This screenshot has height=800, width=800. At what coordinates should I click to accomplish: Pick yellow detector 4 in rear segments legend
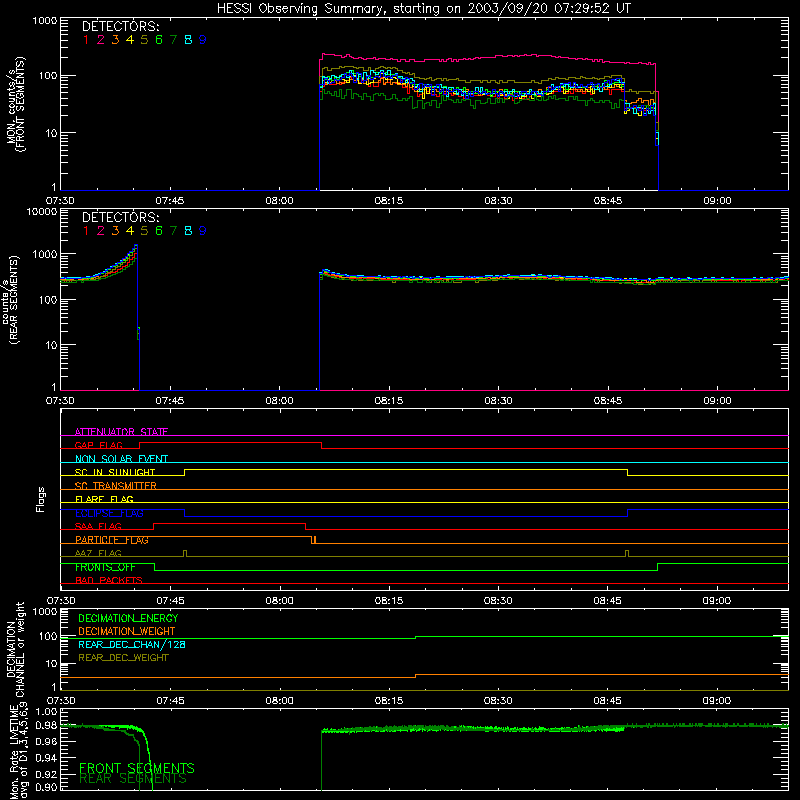coord(130,231)
